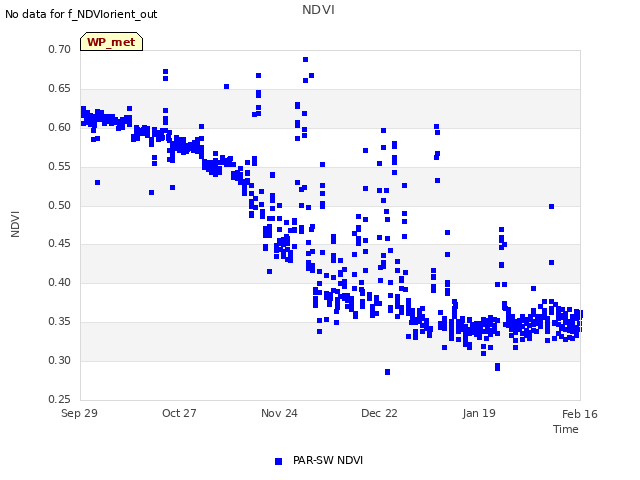Click the Time x-axis title
Viewport: 640px width, 480px height.
(566, 429)
